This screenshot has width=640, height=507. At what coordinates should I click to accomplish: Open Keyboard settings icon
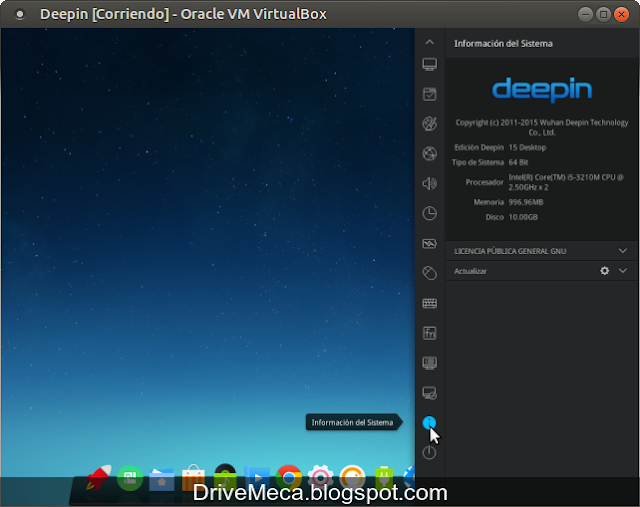tap(429, 303)
